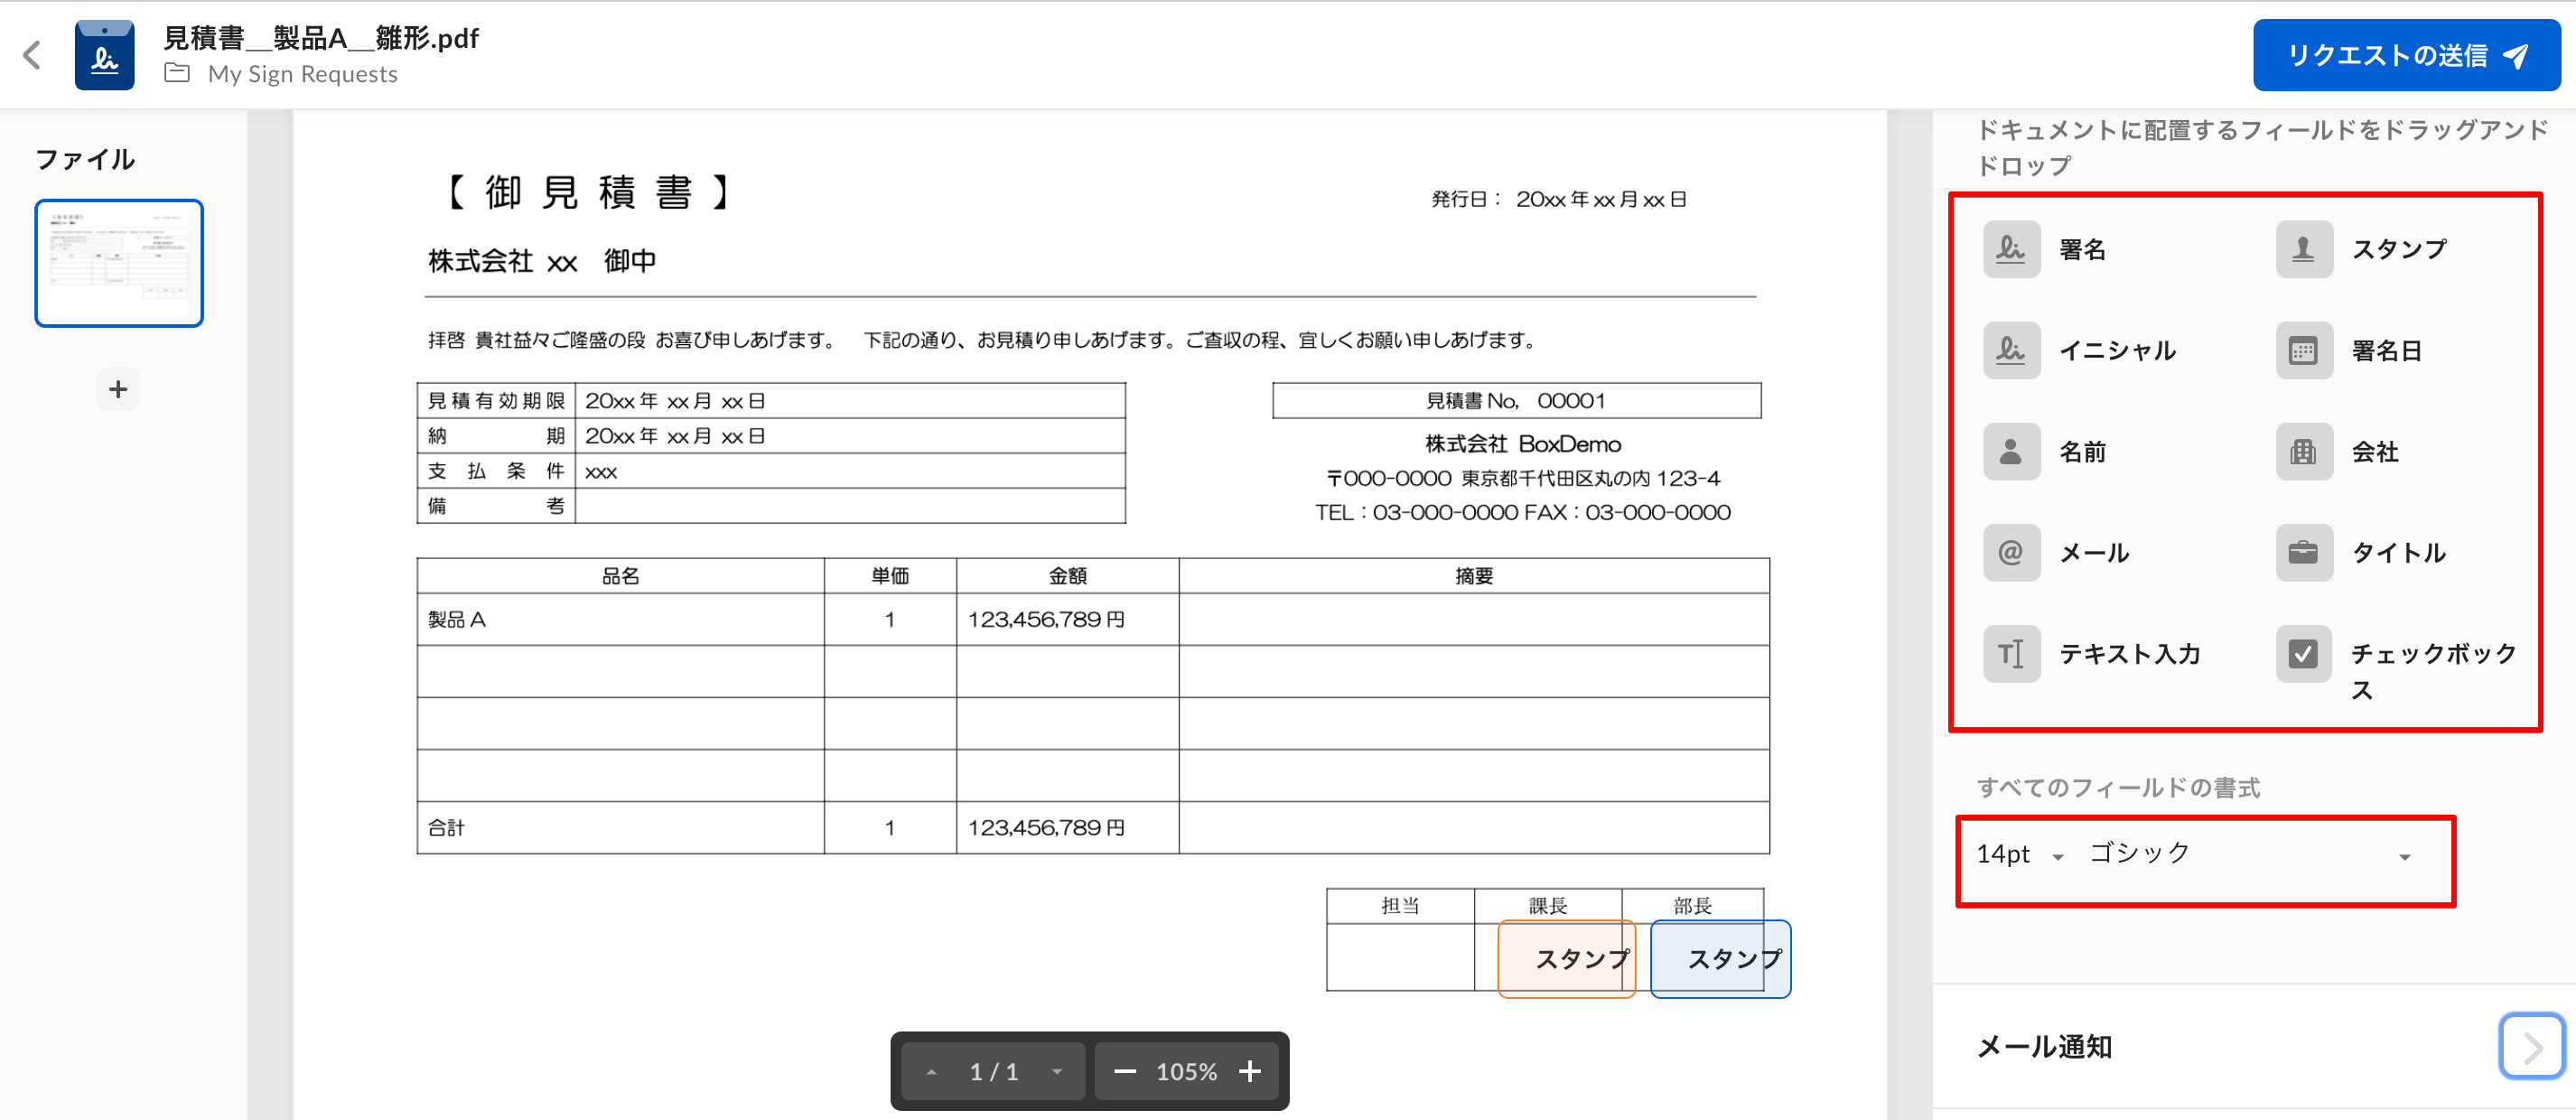
Task: Open the 14pt font size dropdown
Action: tap(2020, 854)
